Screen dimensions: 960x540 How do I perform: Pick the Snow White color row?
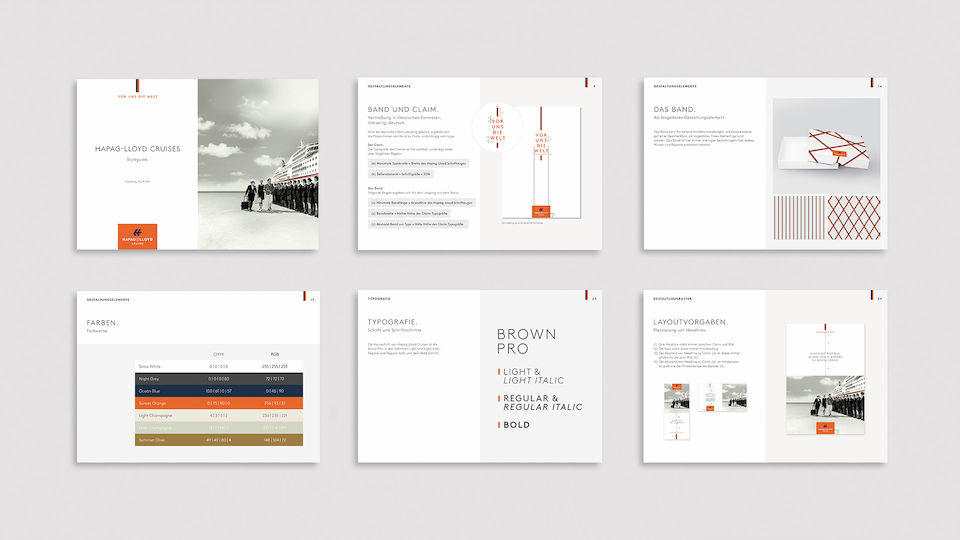(219, 366)
